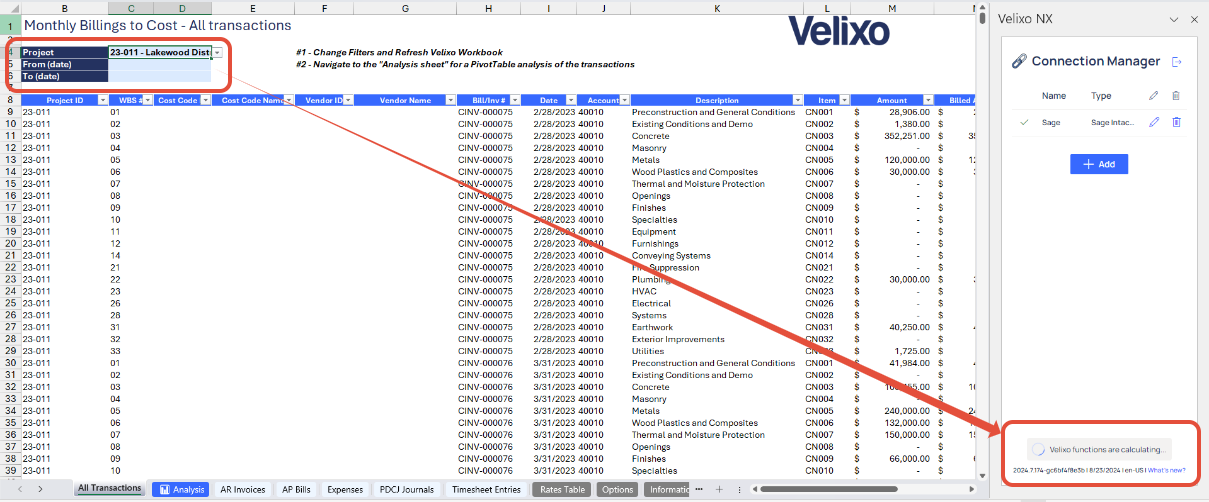The height and width of the screenshot is (502, 1209).
Task: Open the Vendor Name column filter
Action: point(449,100)
